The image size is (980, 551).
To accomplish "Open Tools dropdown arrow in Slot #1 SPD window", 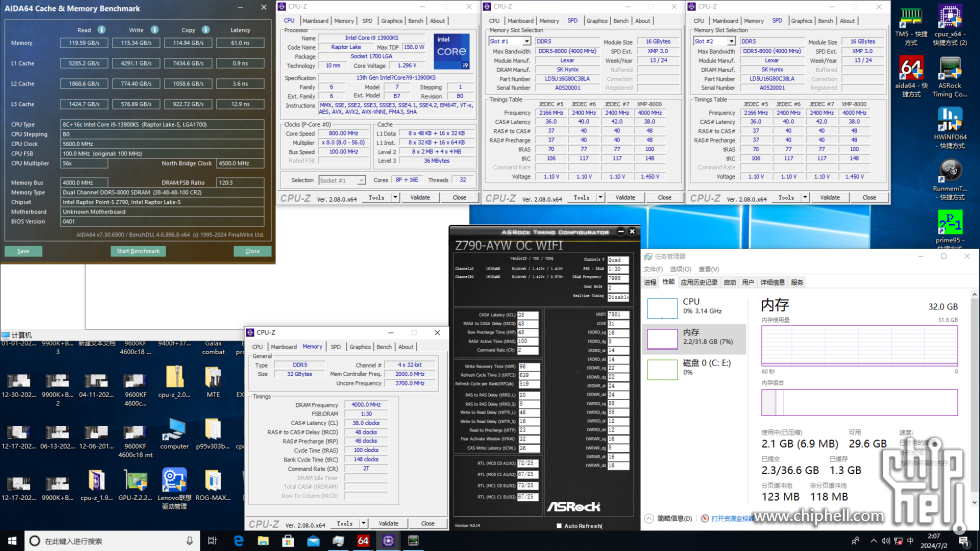I will [600, 197].
